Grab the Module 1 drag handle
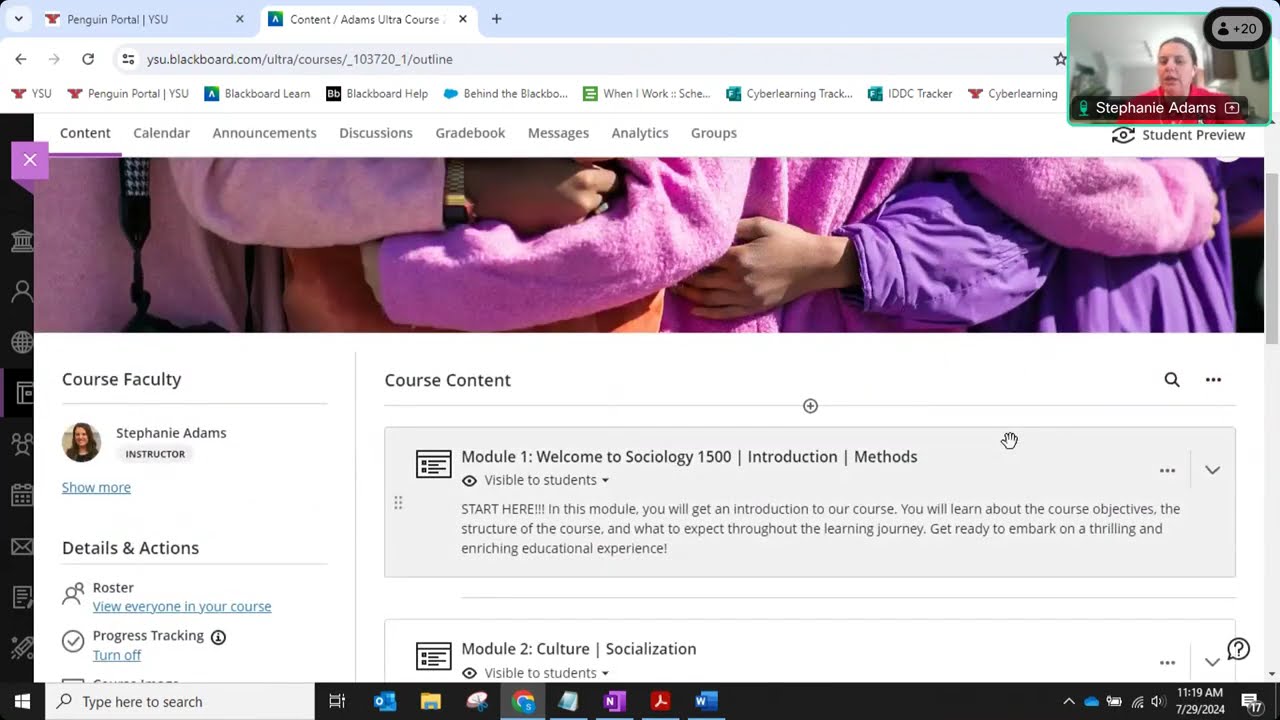 (398, 503)
